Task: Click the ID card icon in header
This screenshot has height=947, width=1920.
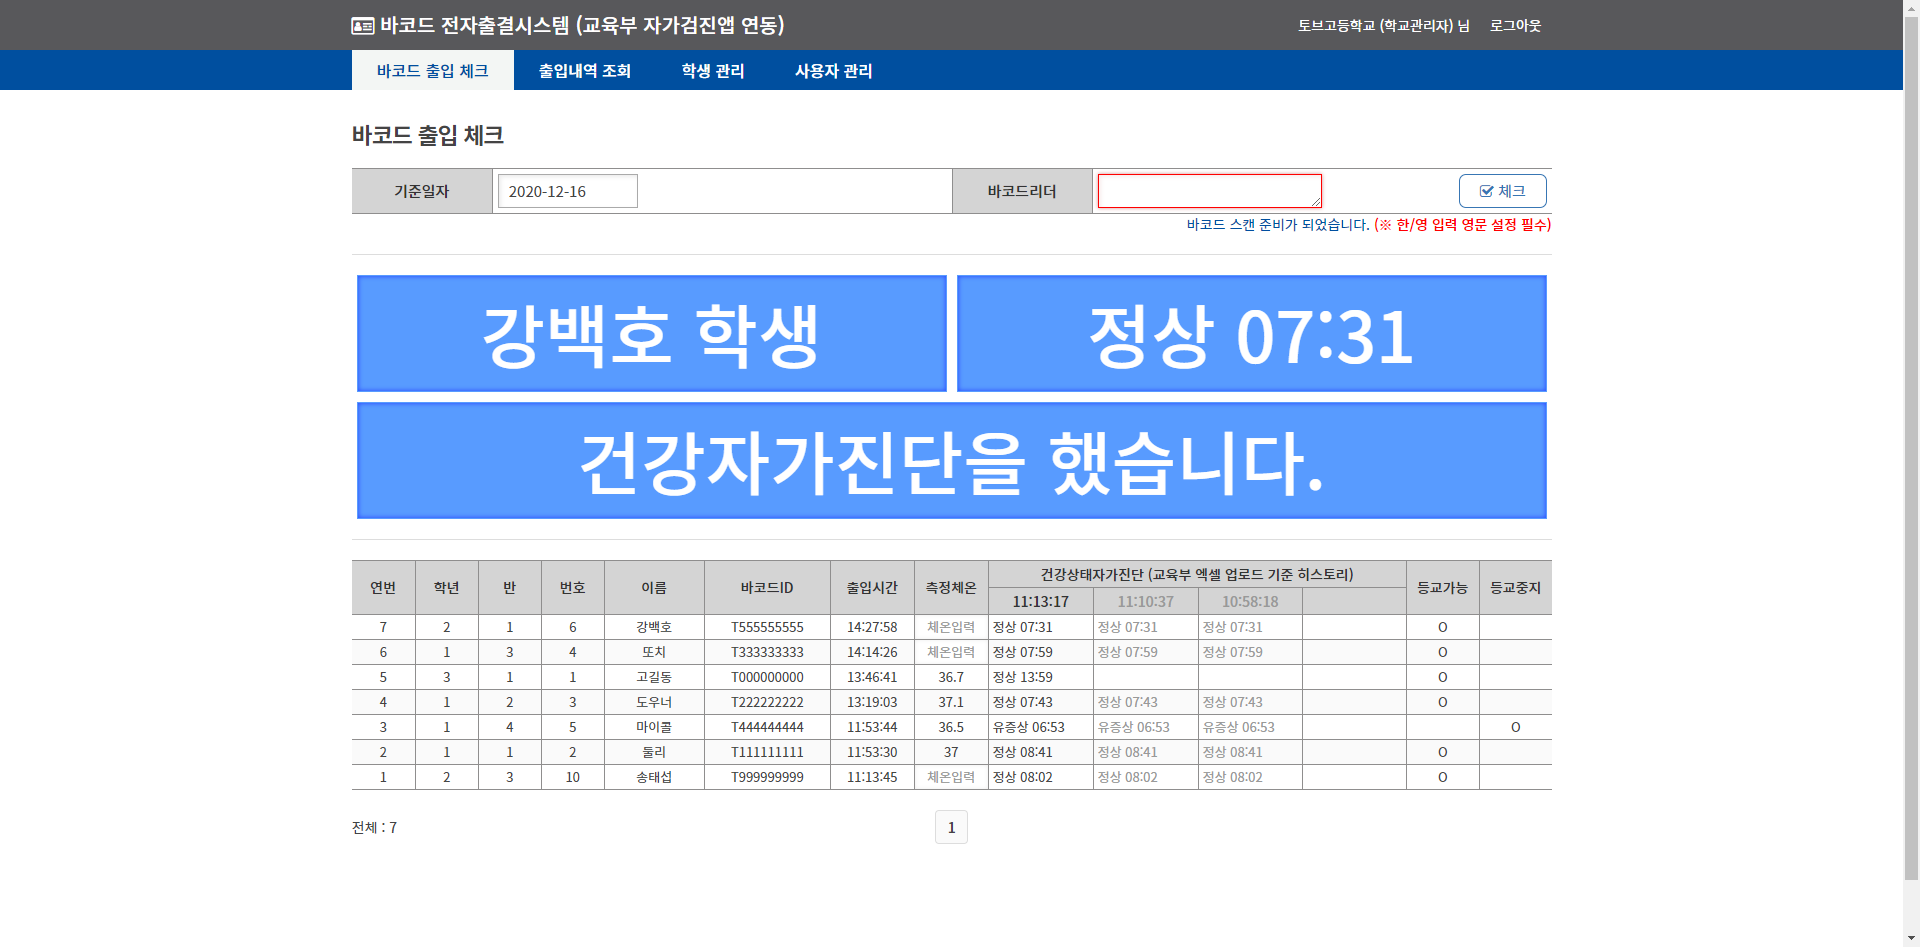Action: 362,26
